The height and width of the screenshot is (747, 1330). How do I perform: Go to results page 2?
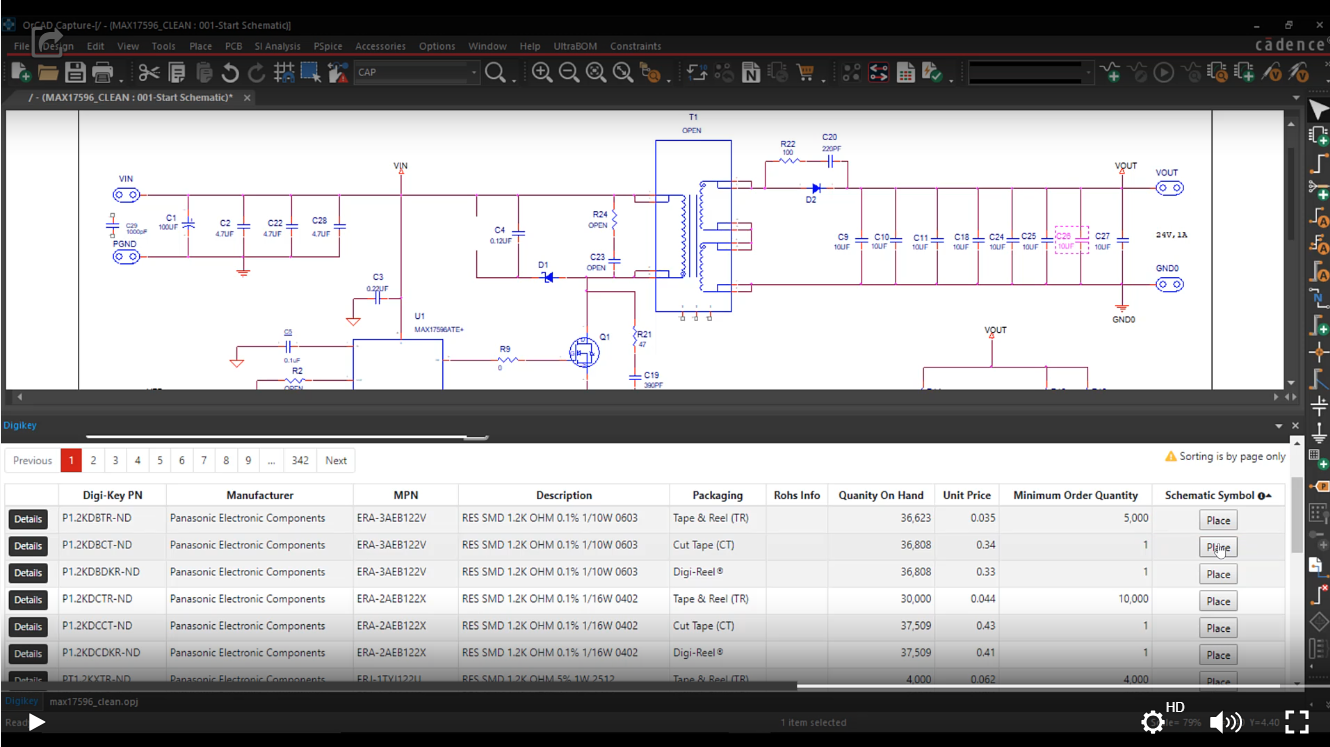(93, 460)
